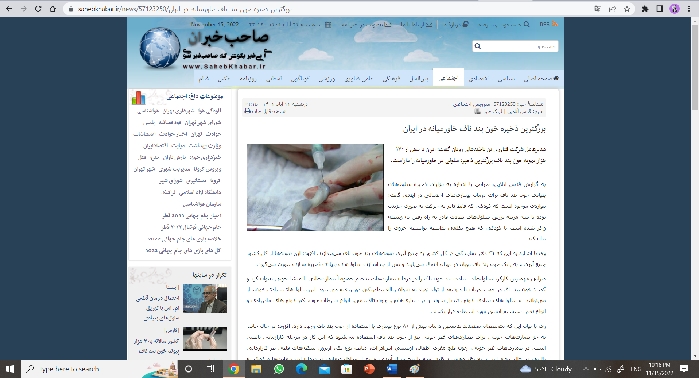The height and width of the screenshot is (378, 699).
Task: Go to the browser home page icon
Action: tap(53, 9)
